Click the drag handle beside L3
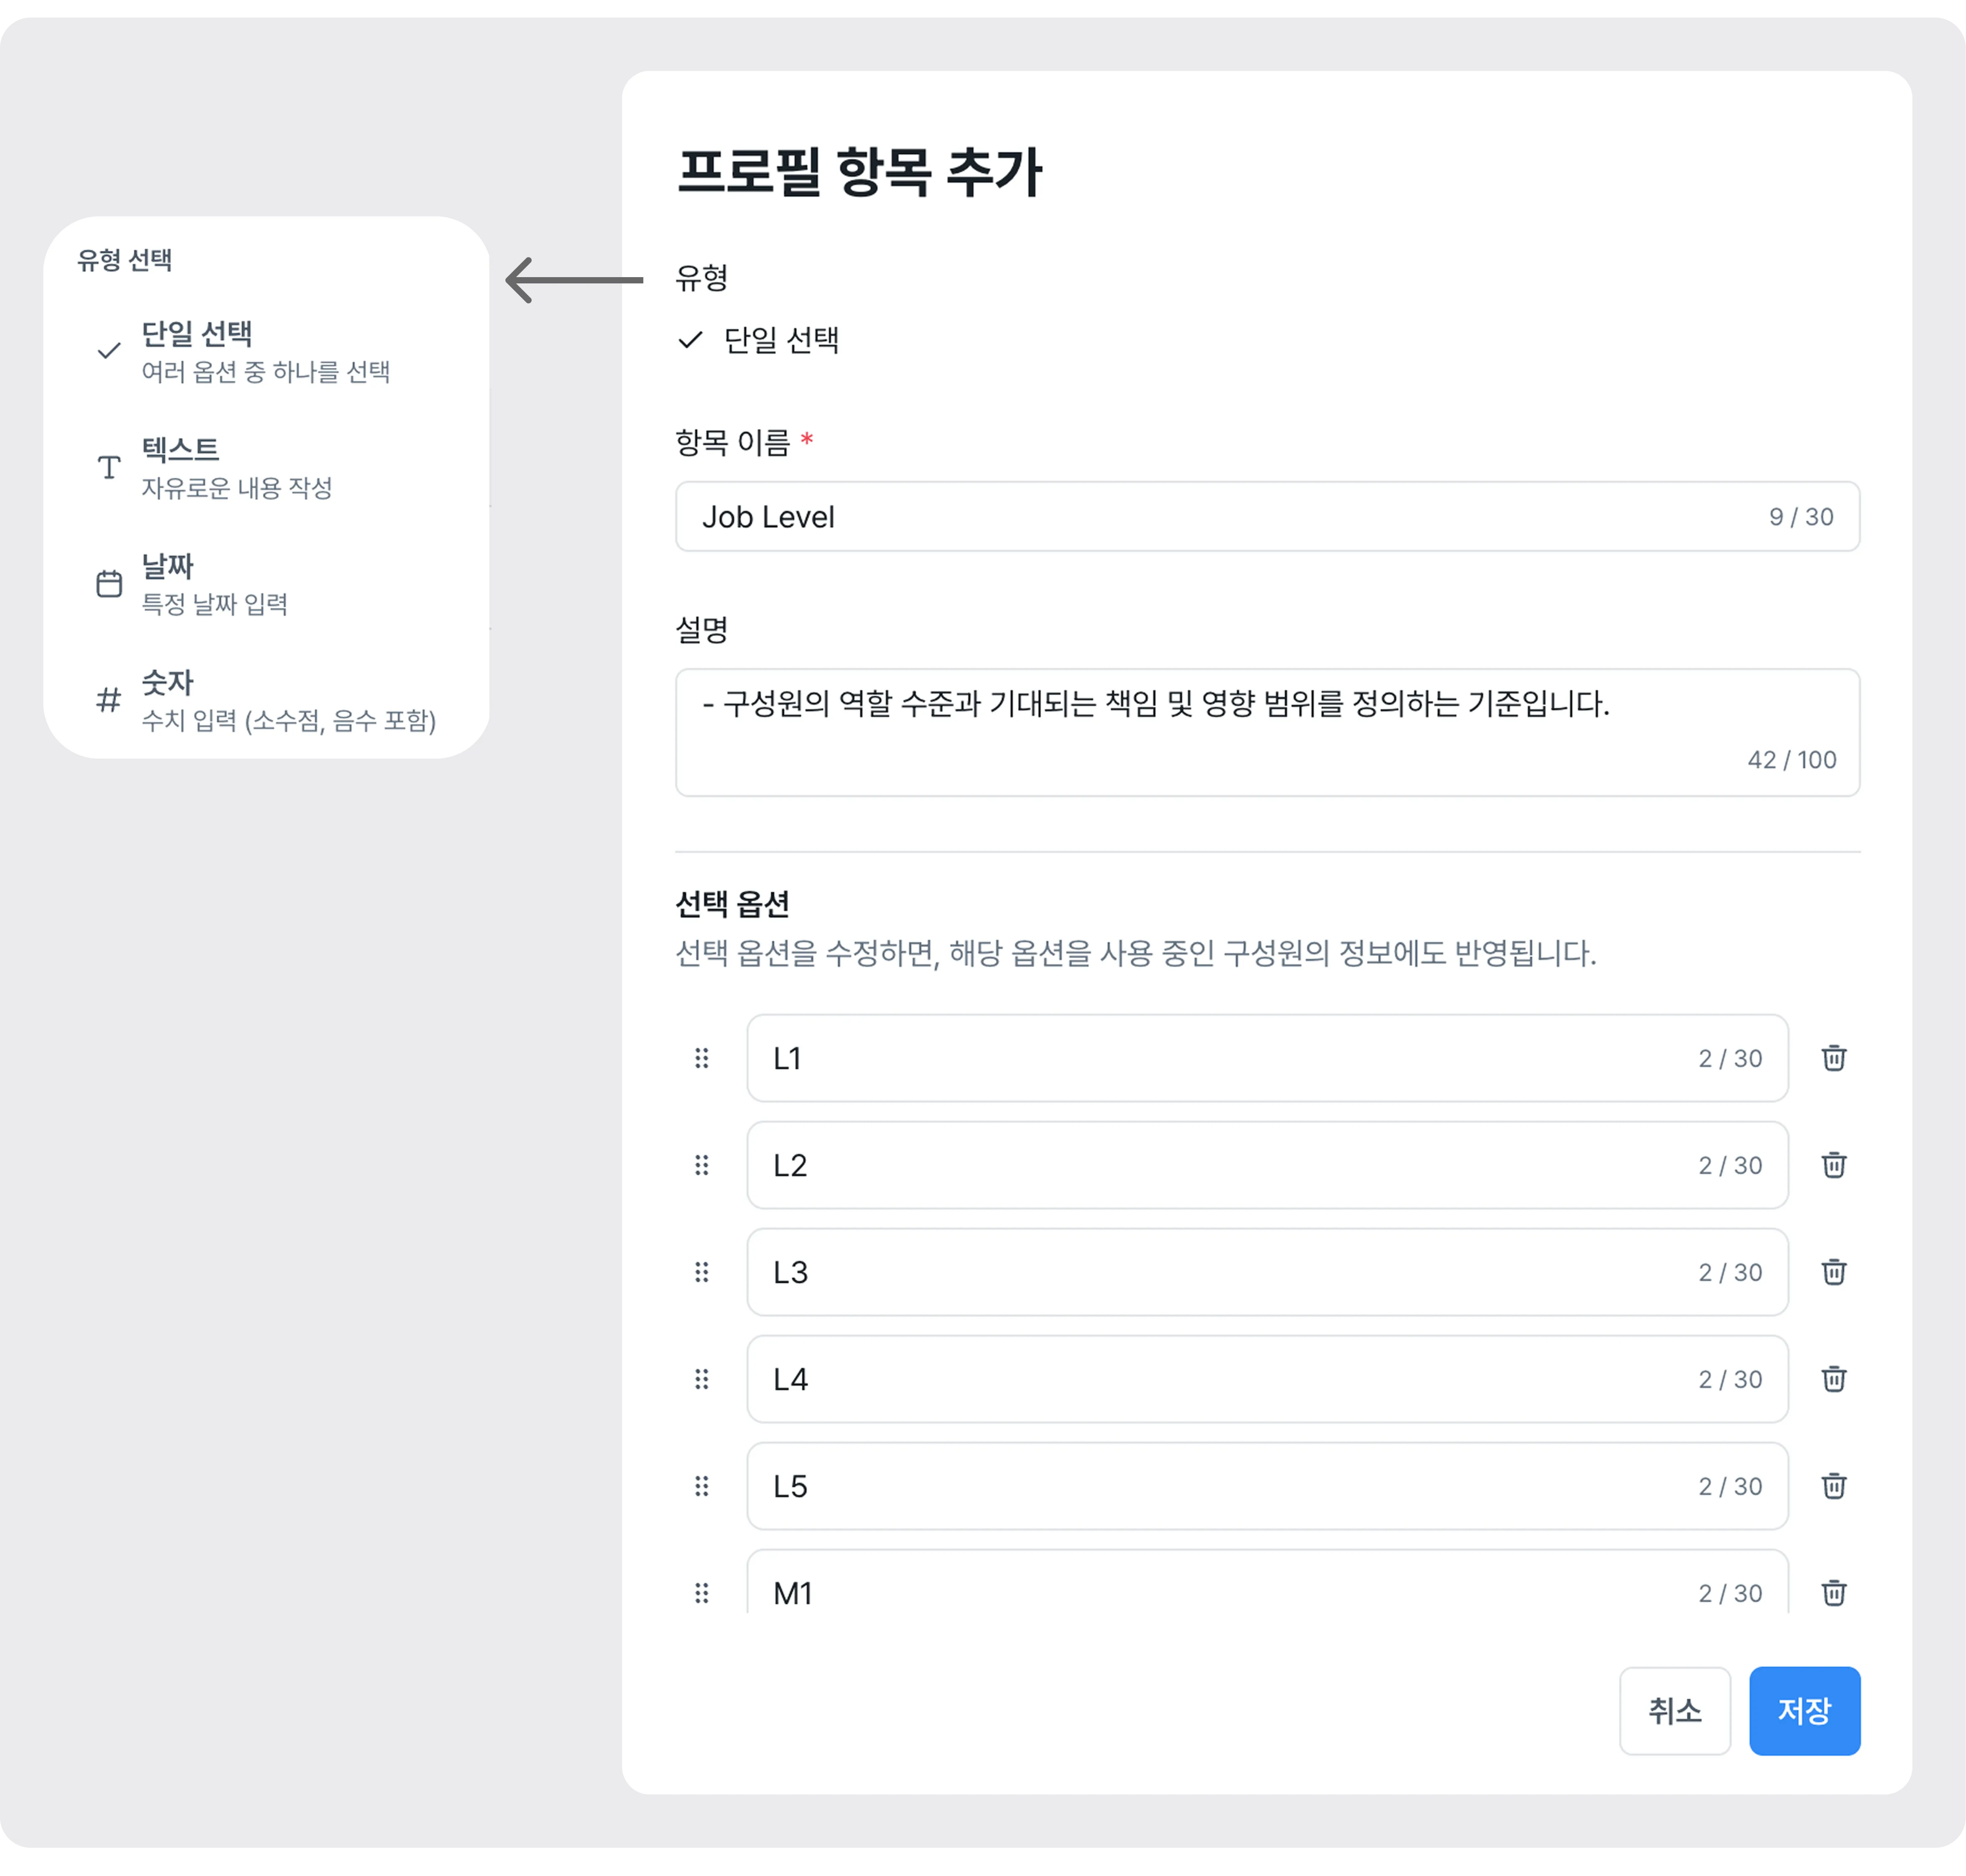 click(702, 1272)
